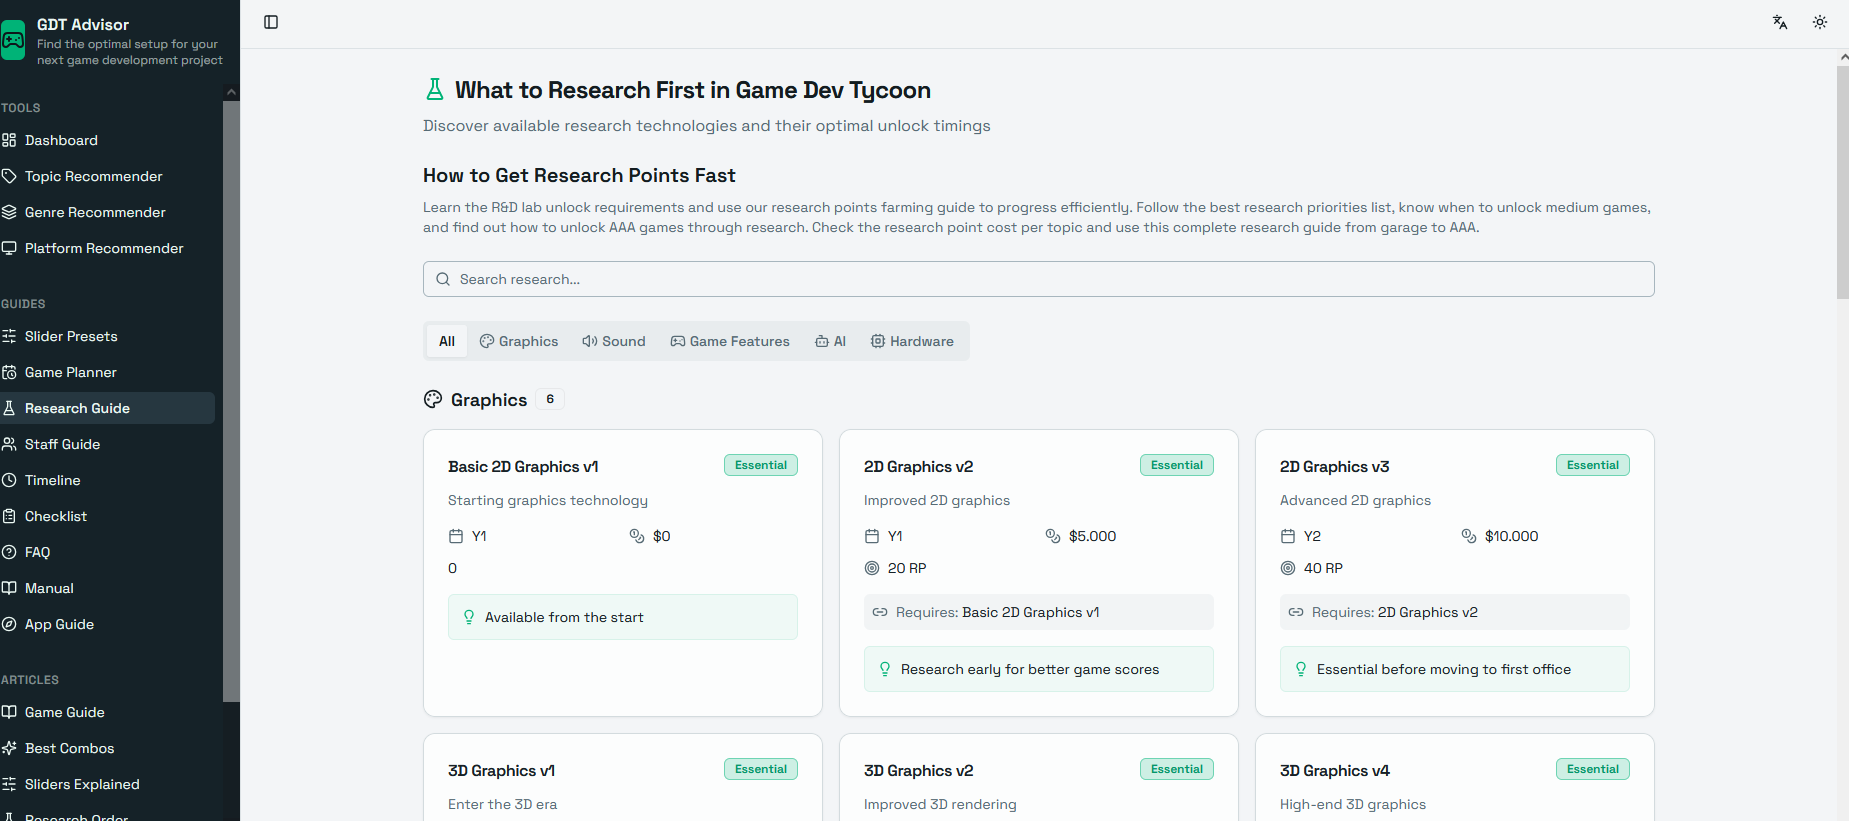
Task: Click the $5.000 cost value
Action: coord(1092,536)
